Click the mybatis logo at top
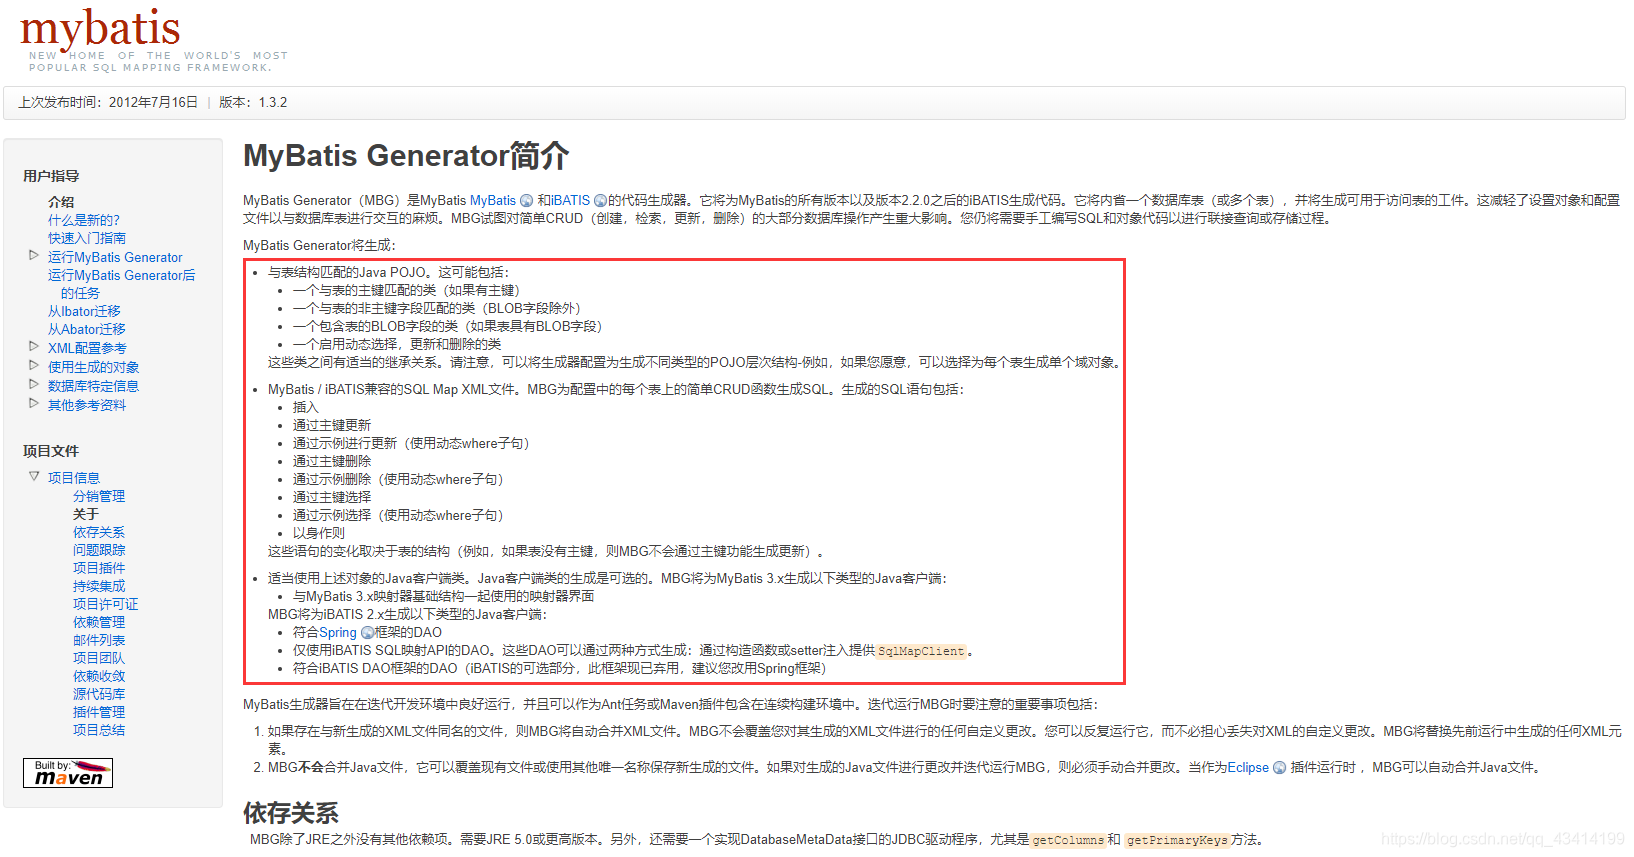 100,30
